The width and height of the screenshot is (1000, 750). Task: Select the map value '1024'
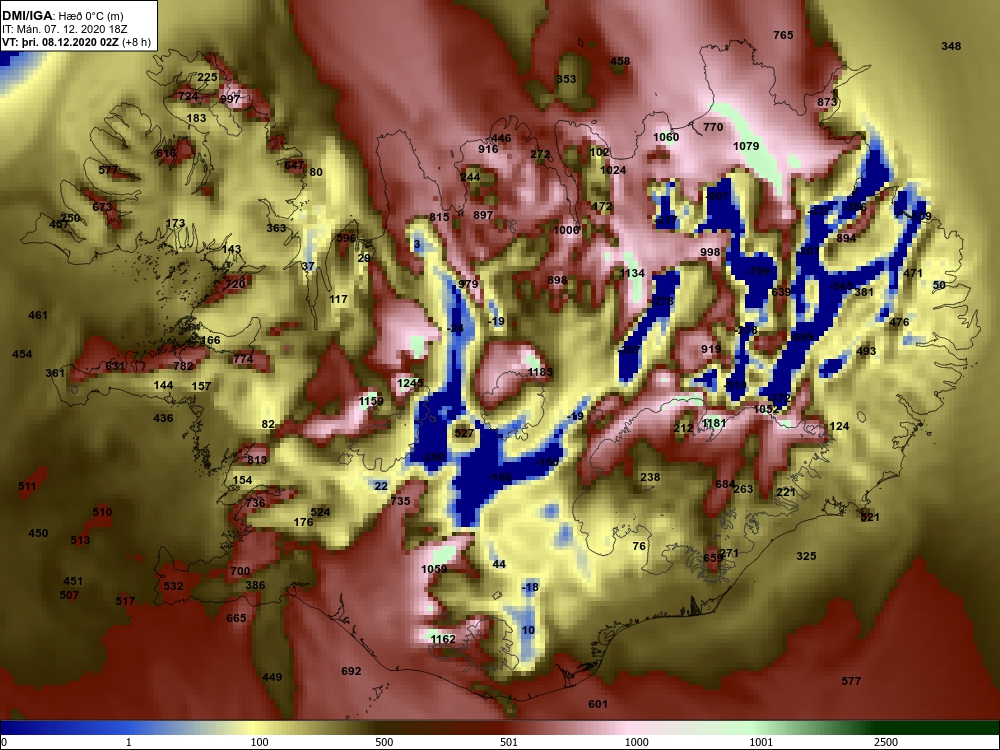tap(613, 170)
